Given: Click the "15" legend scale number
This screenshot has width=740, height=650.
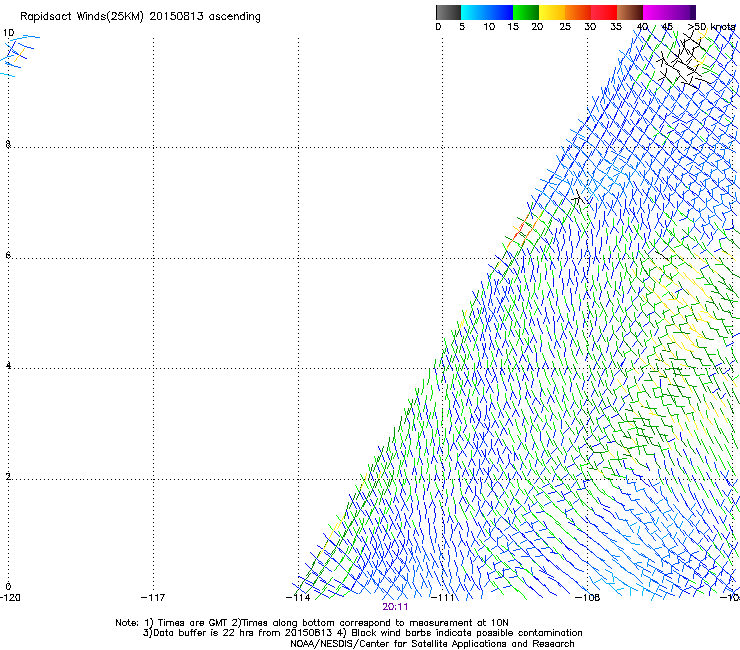Looking at the screenshot, I should click(513, 27).
